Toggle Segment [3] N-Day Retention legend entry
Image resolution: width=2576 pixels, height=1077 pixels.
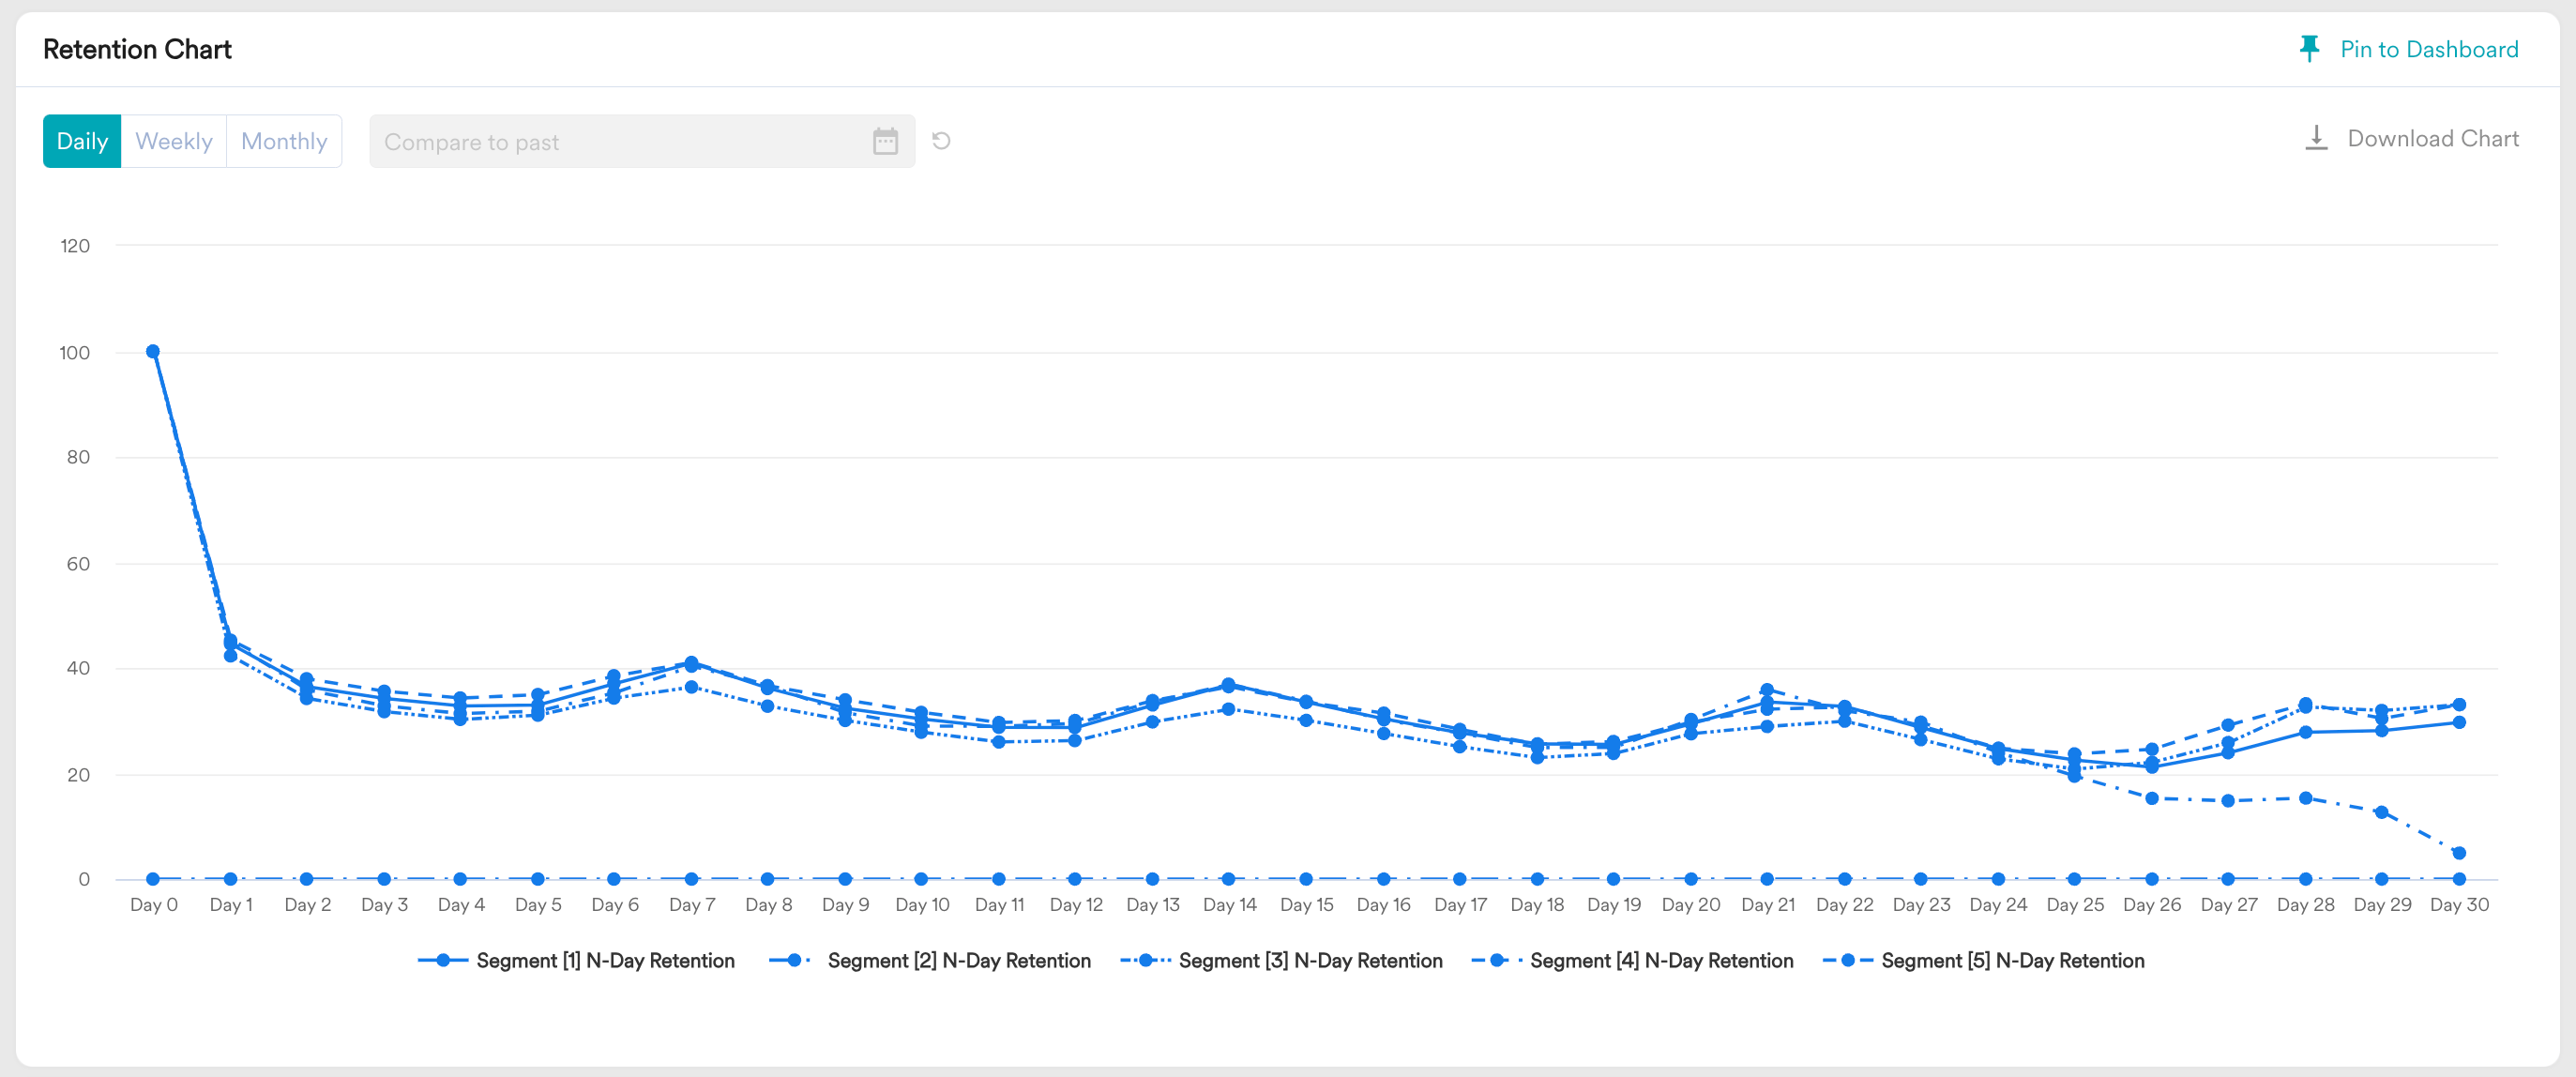coord(1281,960)
